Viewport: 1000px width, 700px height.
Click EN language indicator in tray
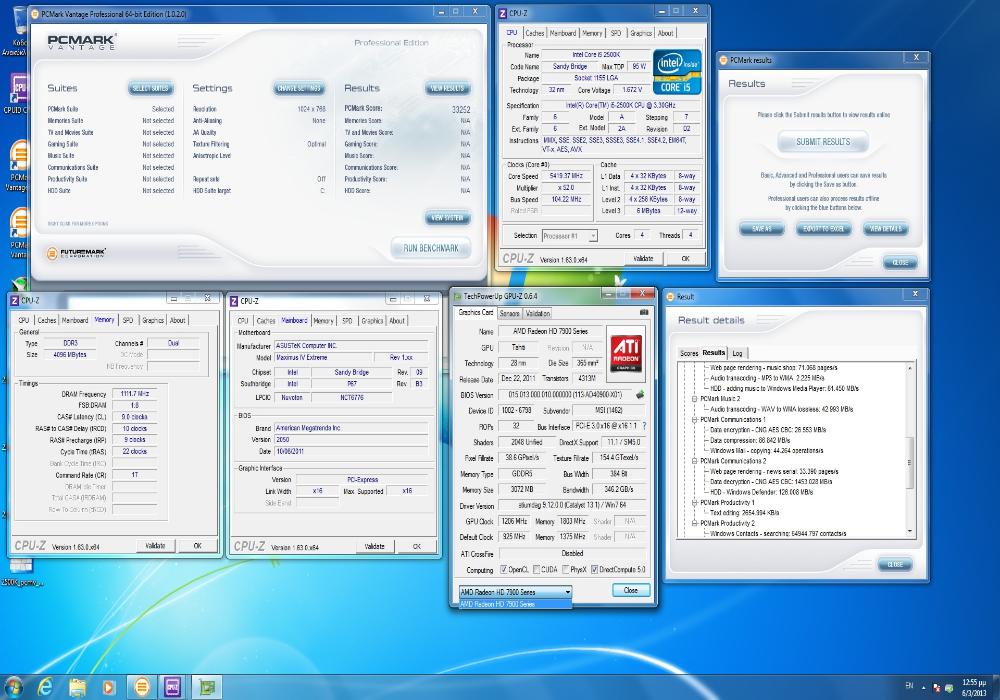pos(909,686)
